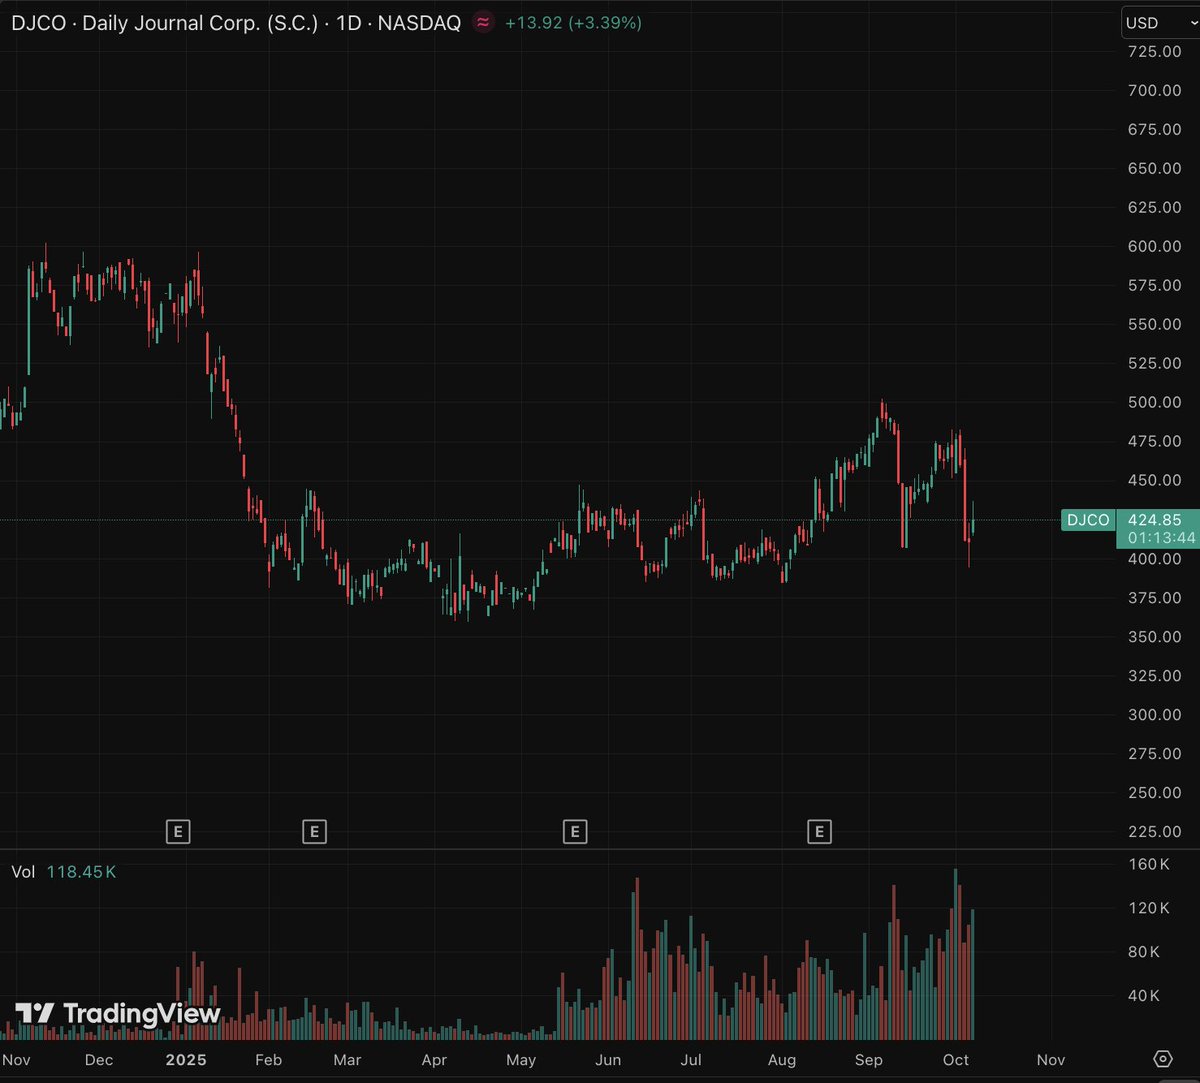
Task: Click the 225.00 price axis label
Action: pyautogui.click(x=1154, y=831)
